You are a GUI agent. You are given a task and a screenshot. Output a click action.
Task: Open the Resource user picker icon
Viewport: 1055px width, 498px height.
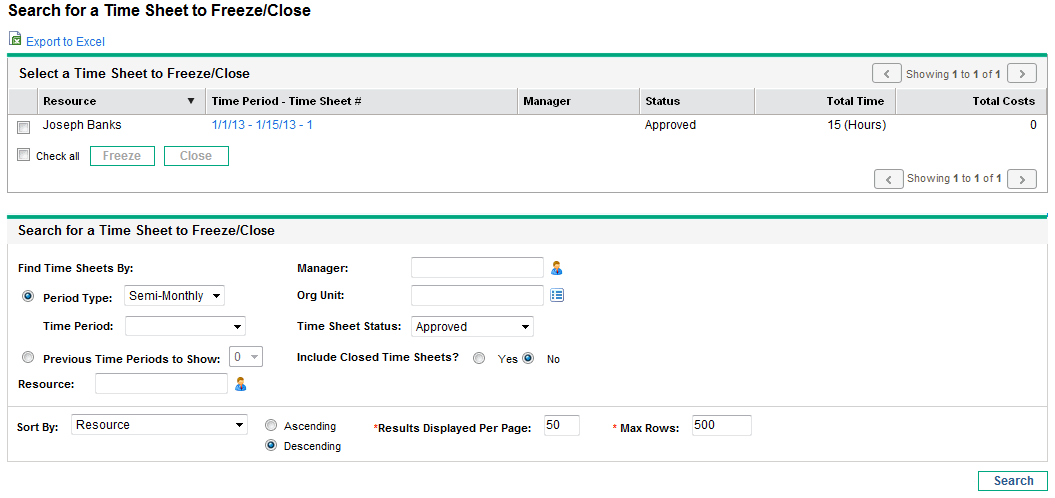click(240, 384)
